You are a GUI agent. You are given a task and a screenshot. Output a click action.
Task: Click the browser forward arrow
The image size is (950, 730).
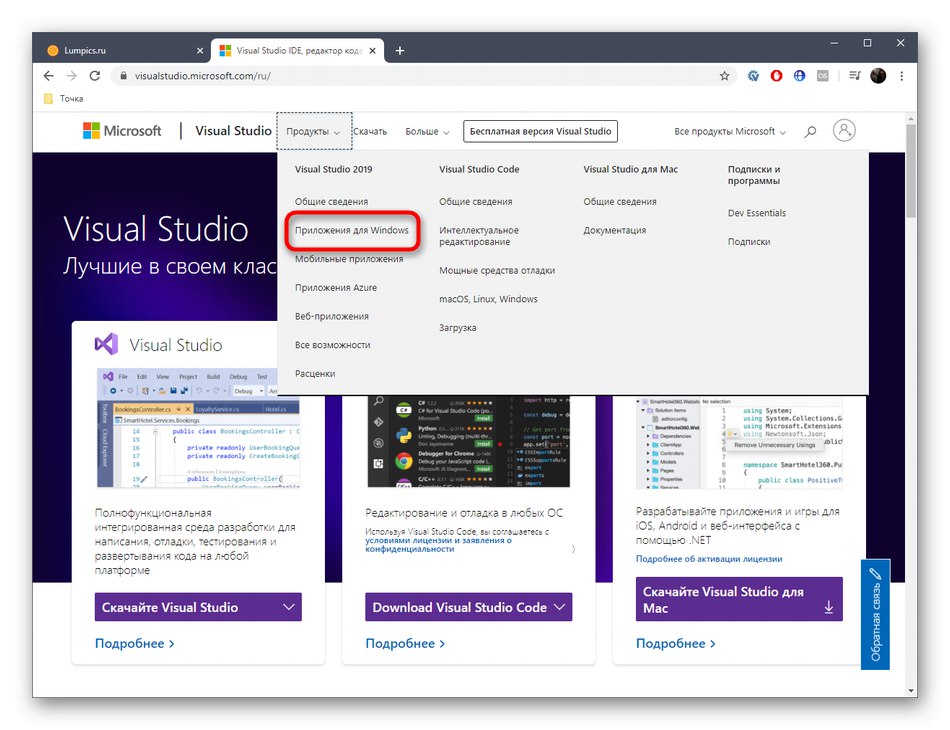[71, 76]
